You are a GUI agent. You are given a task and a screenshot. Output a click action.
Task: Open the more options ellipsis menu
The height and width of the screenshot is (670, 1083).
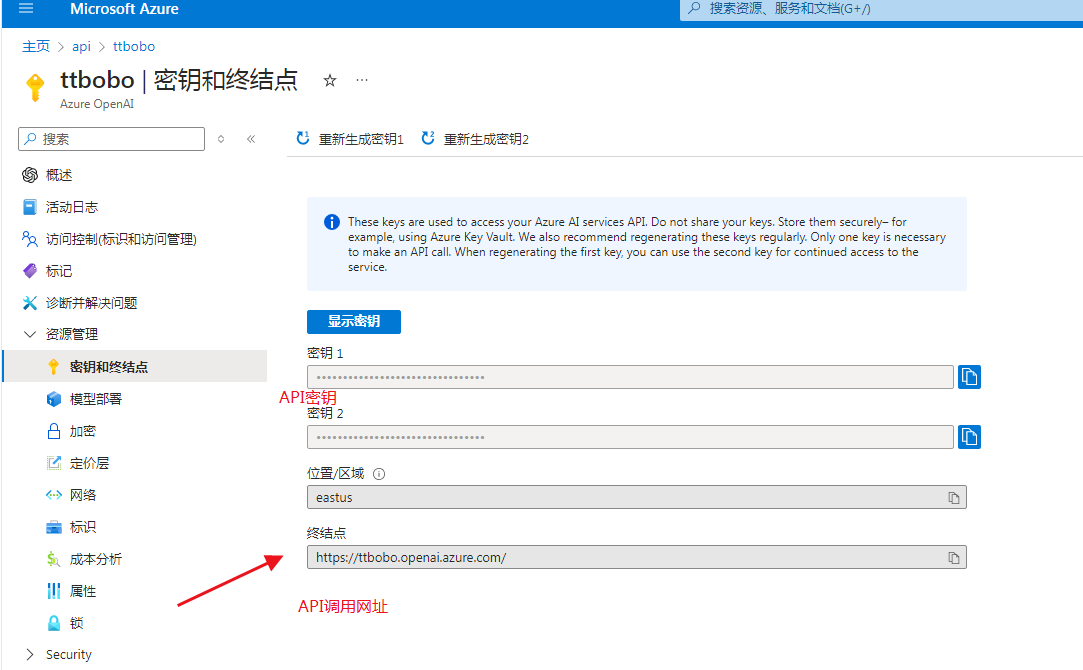[x=362, y=80]
